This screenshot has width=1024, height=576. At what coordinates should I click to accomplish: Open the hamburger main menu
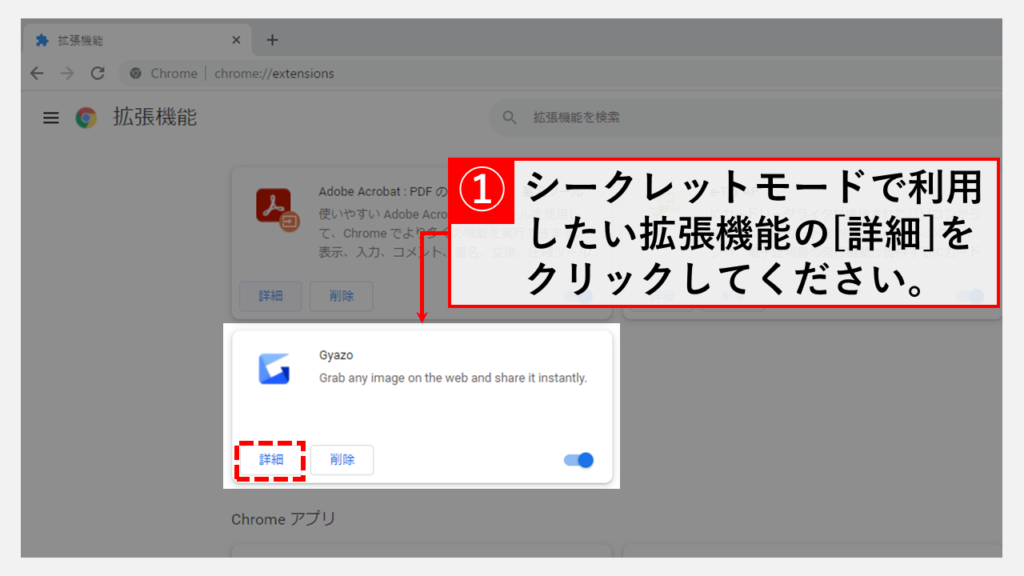coord(51,118)
